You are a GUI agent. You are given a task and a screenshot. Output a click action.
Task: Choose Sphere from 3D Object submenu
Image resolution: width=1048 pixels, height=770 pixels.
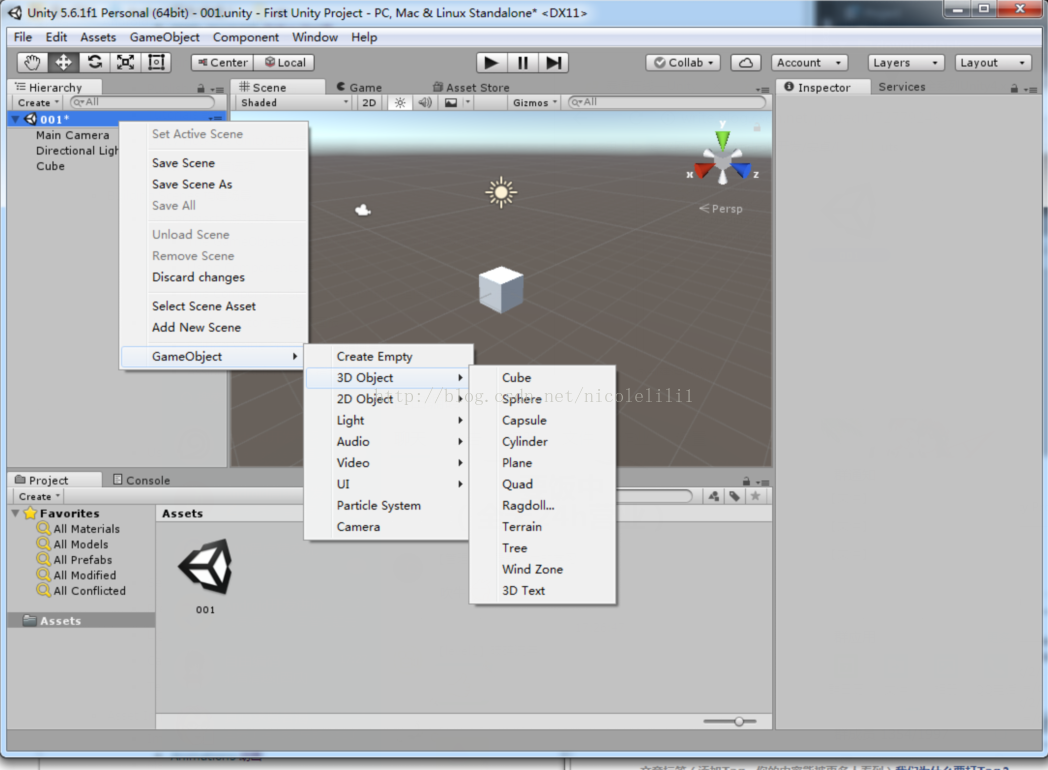point(522,399)
